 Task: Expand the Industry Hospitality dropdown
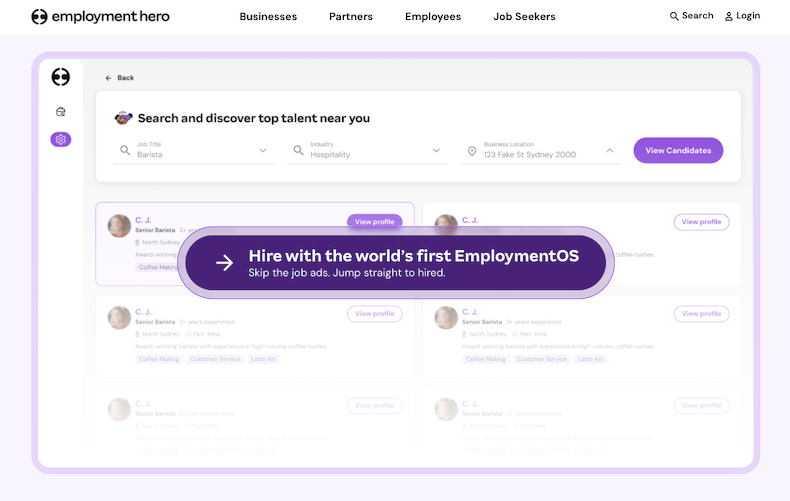pyautogui.click(x=436, y=150)
